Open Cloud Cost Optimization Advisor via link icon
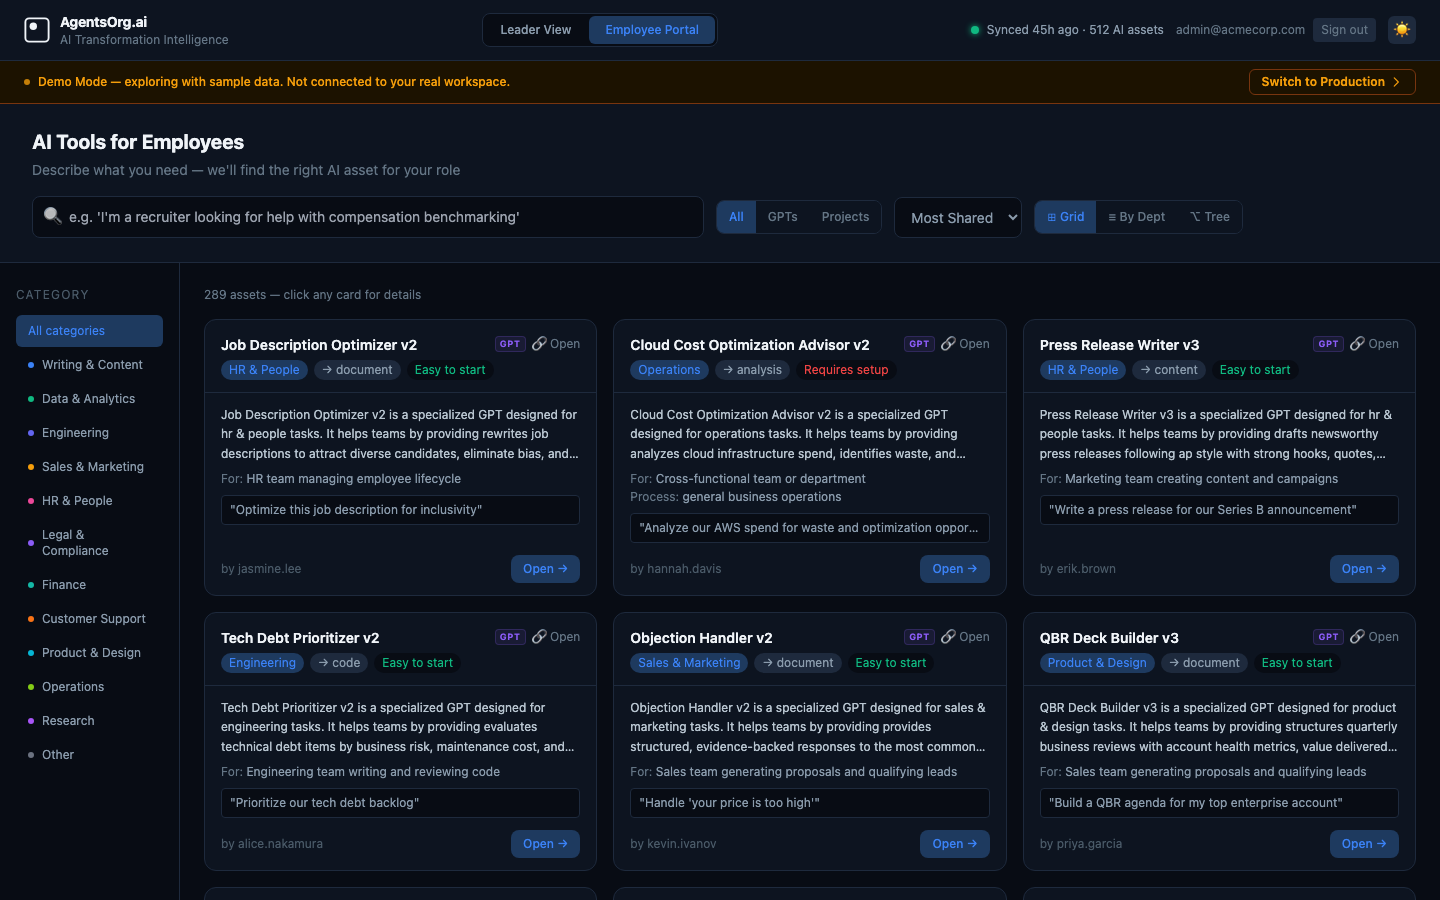Viewport: 1440px width, 900px height. pos(947,343)
